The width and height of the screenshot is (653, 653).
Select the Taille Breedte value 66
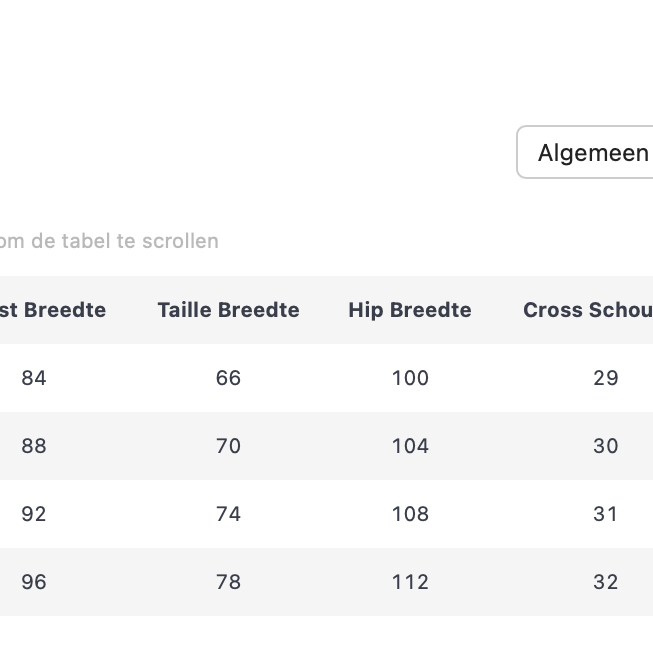coord(228,378)
